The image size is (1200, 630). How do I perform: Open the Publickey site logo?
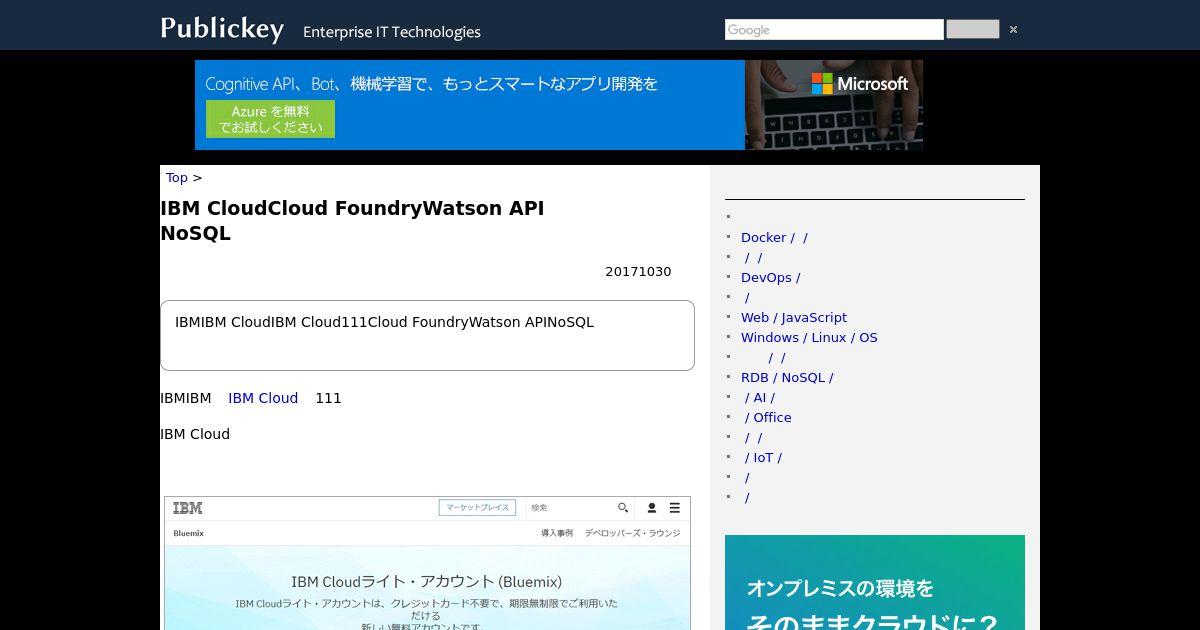coord(222,28)
